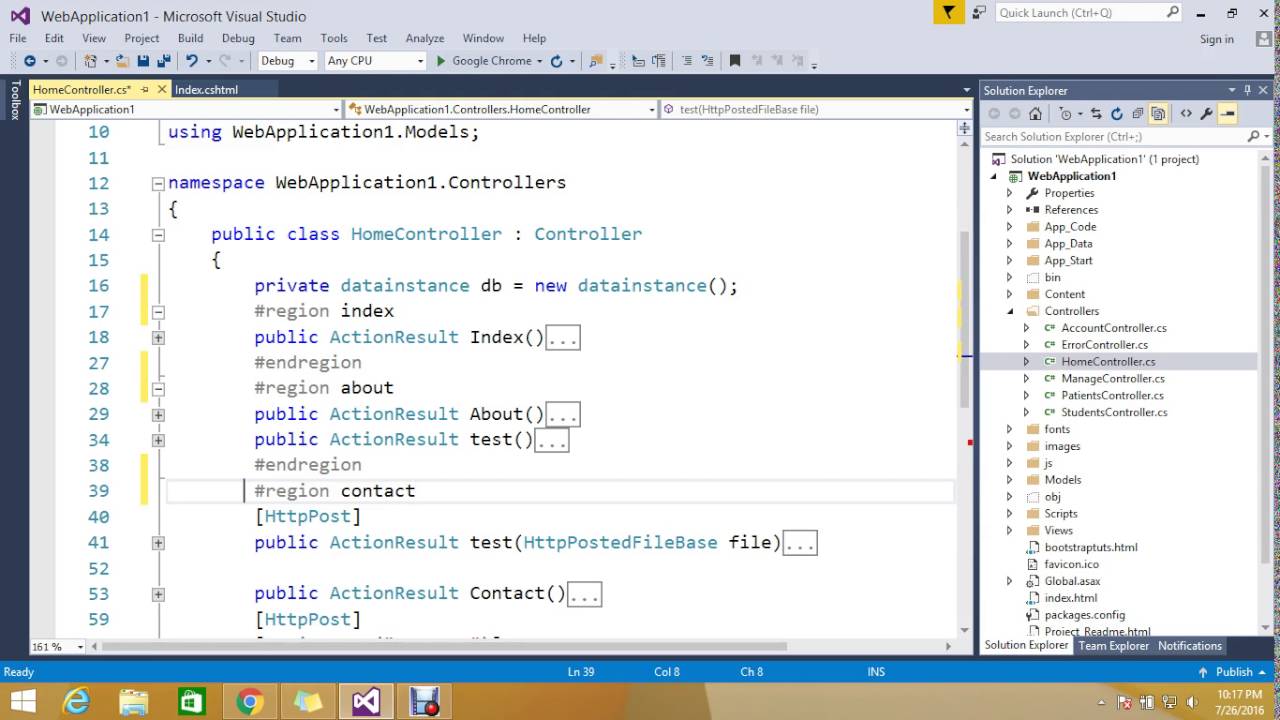
Task: Click the feedback icon beside the notifications flag
Action: [x=979, y=12]
